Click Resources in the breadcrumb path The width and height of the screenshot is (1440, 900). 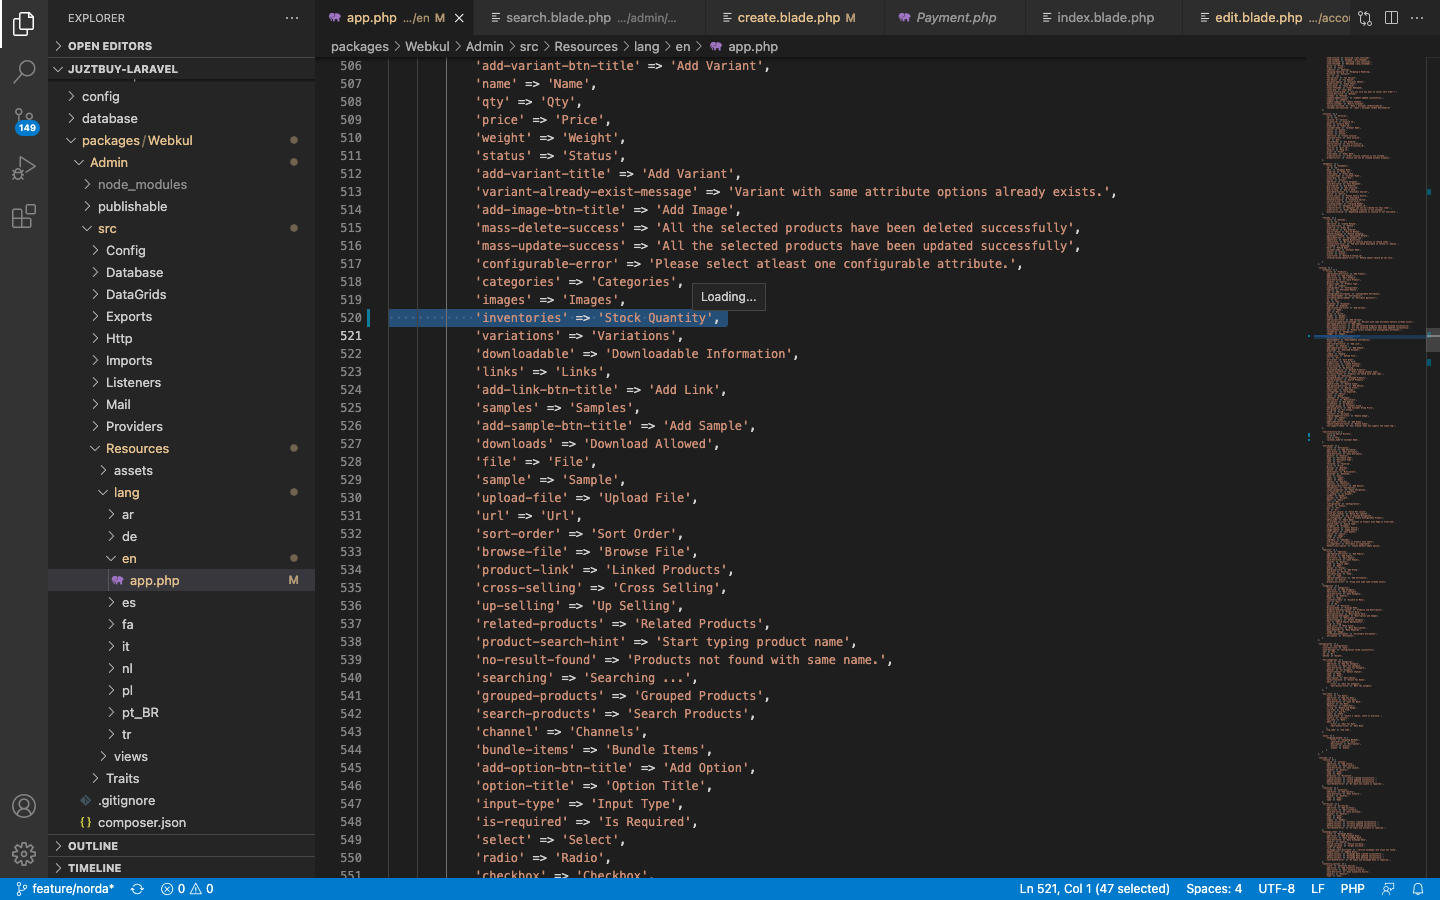click(x=586, y=47)
